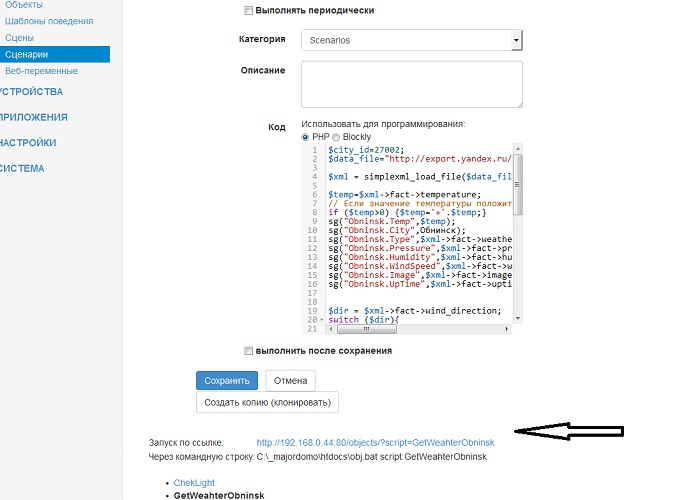Expand the СИСТЕМА sidebar section
Viewport: 700px width, 500px height.
[x=22, y=168]
